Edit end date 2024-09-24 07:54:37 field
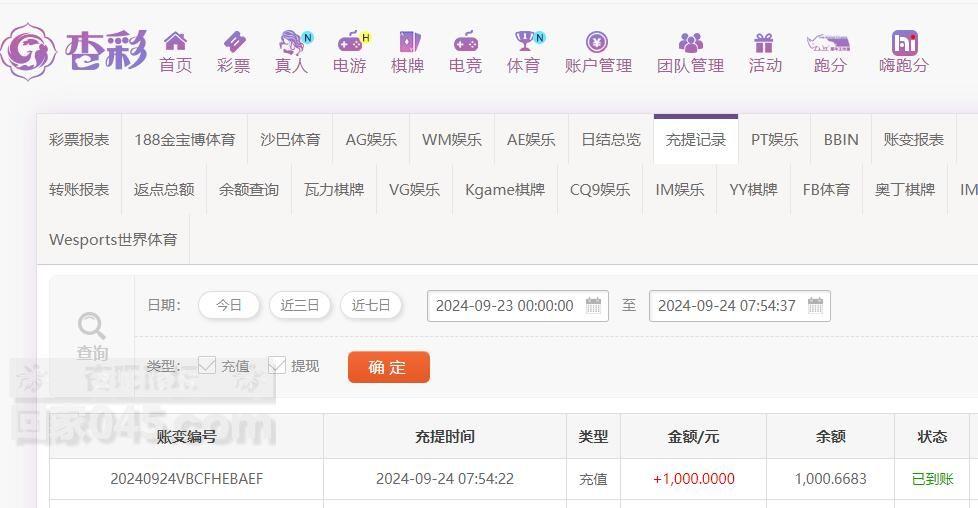Image resolution: width=978 pixels, height=508 pixels. [739, 306]
